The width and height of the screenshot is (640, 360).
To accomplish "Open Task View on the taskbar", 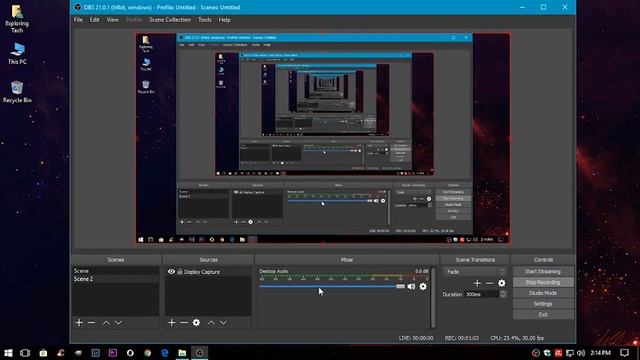I will pos(25,353).
